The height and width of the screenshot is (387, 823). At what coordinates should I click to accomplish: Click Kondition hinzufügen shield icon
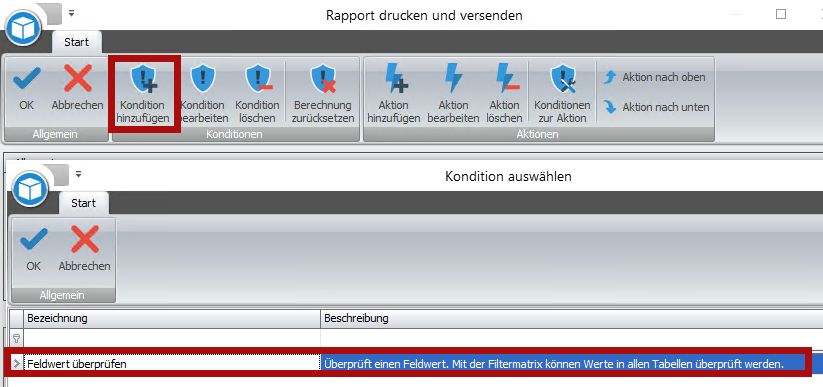click(x=144, y=79)
